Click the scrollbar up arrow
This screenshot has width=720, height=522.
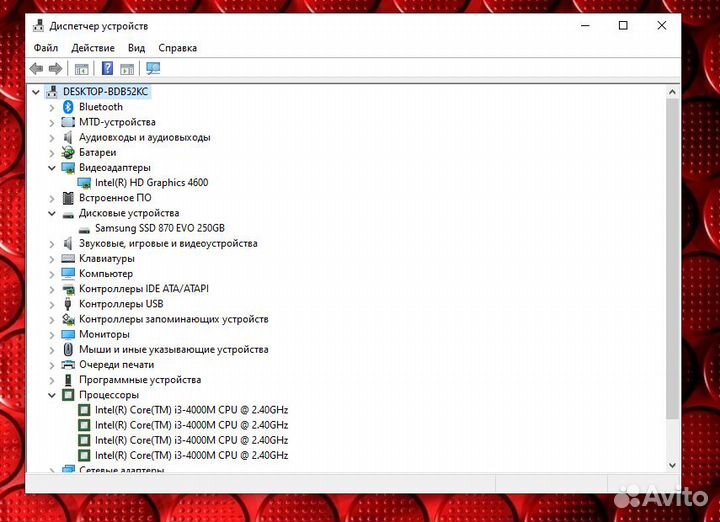[672, 92]
